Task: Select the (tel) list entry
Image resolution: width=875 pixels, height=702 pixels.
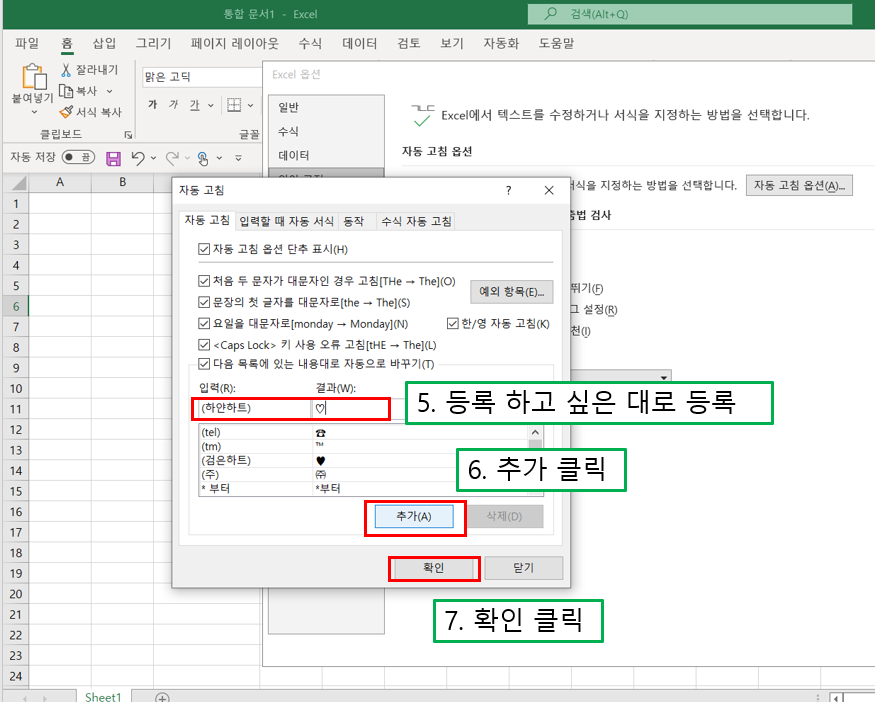Action: pos(363,432)
